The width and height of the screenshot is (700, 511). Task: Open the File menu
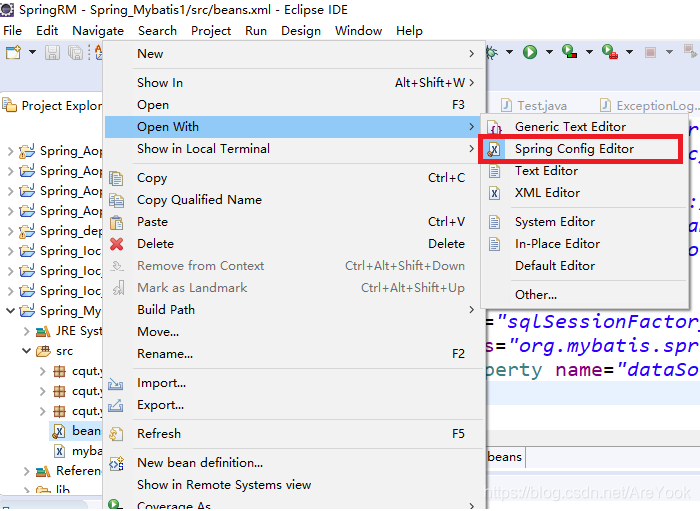pyautogui.click(x=12, y=31)
